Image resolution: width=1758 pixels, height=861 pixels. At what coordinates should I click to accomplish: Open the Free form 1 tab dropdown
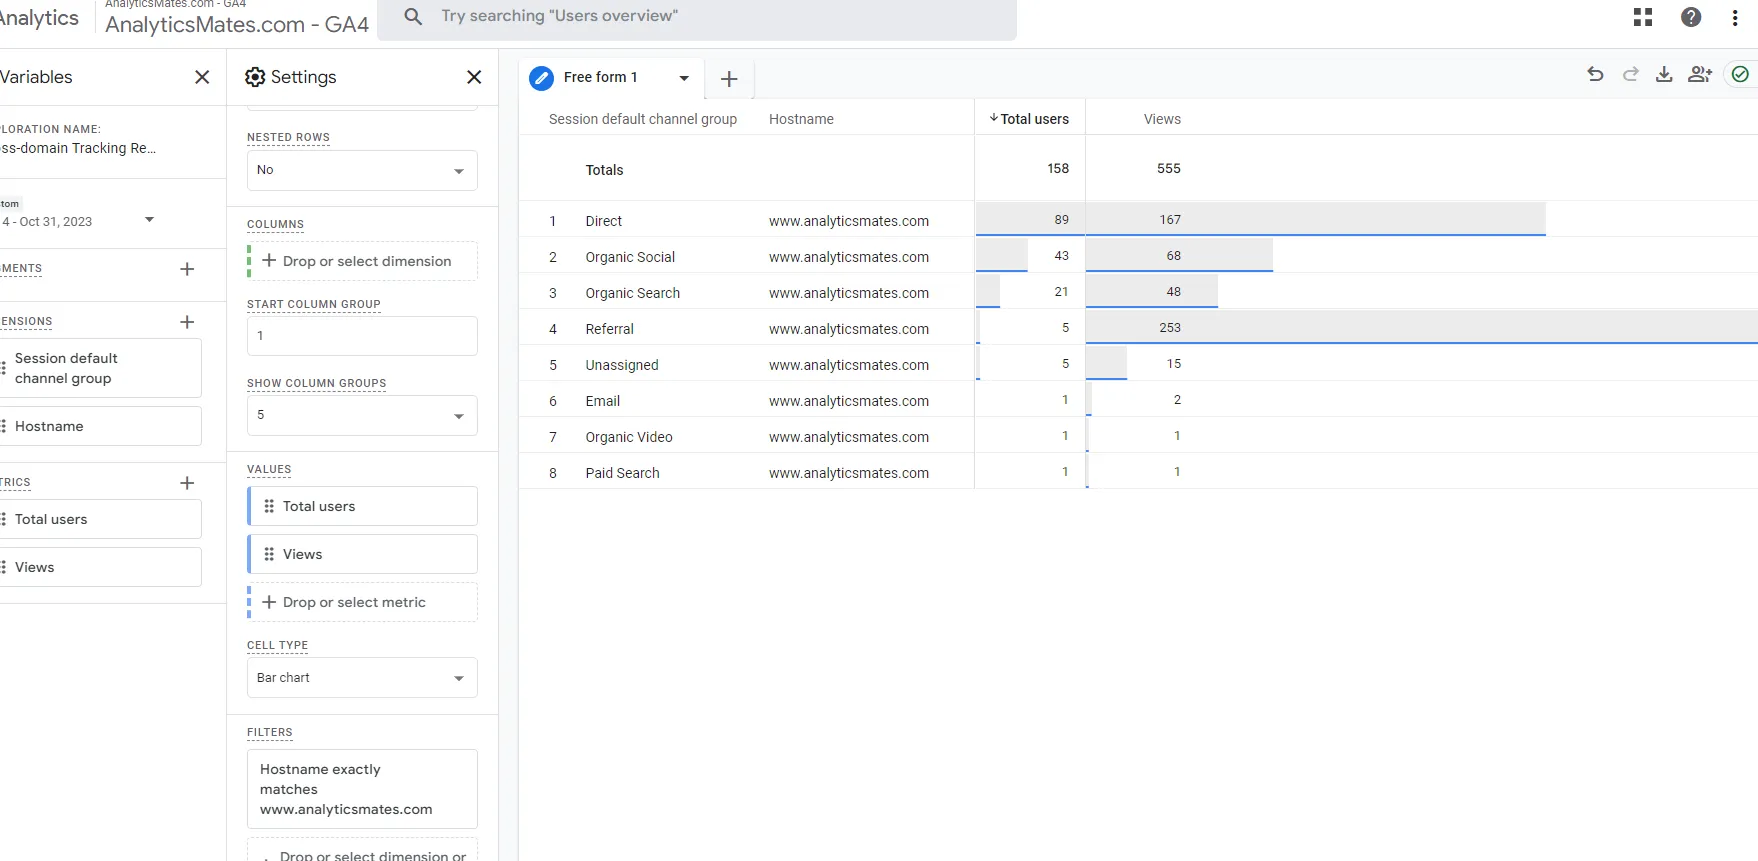pos(684,78)
